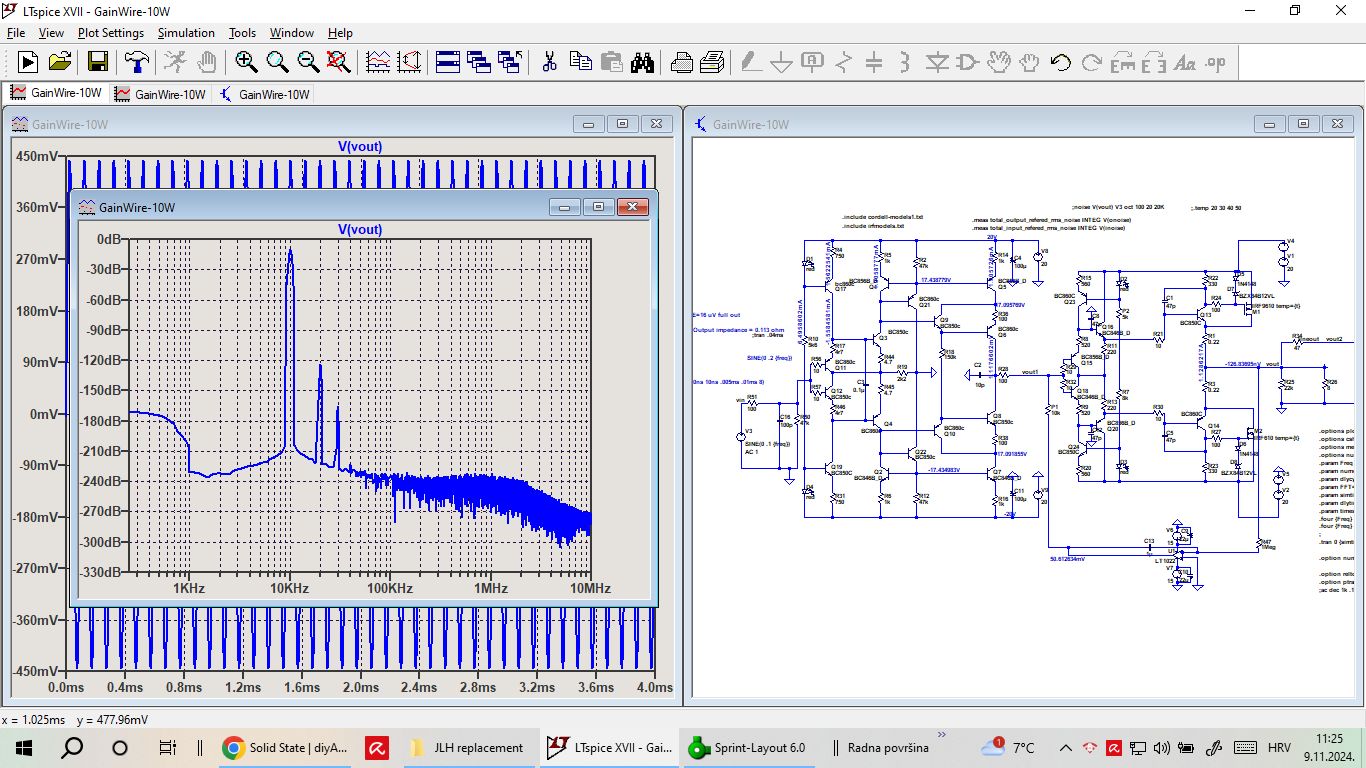This screenshot has width=1366, height=768.
Task: Select the Label Net tool
Action: click(x=812, y=62)
